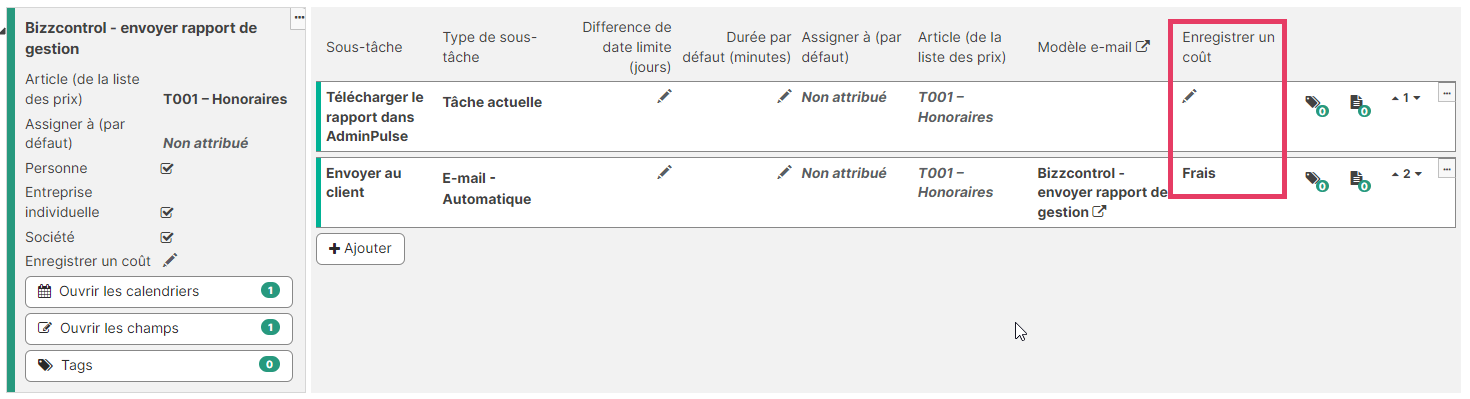
Task: Edit date limit pencil for Télécharger le rapport row
Action: 665,96
